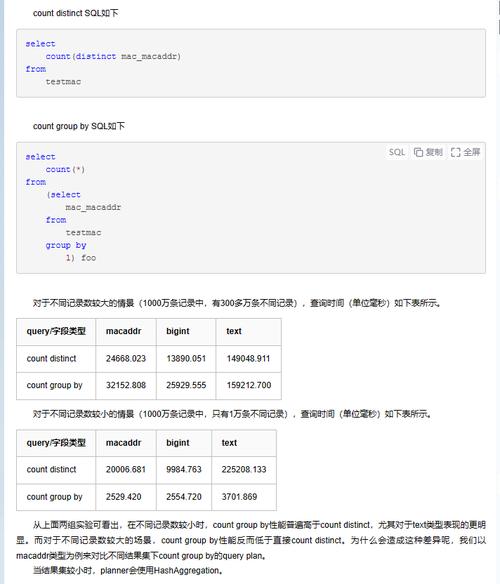This screenshot has height=584, width=500.
Task: Click the cell value 225208.133
Action: pos(244,469)
